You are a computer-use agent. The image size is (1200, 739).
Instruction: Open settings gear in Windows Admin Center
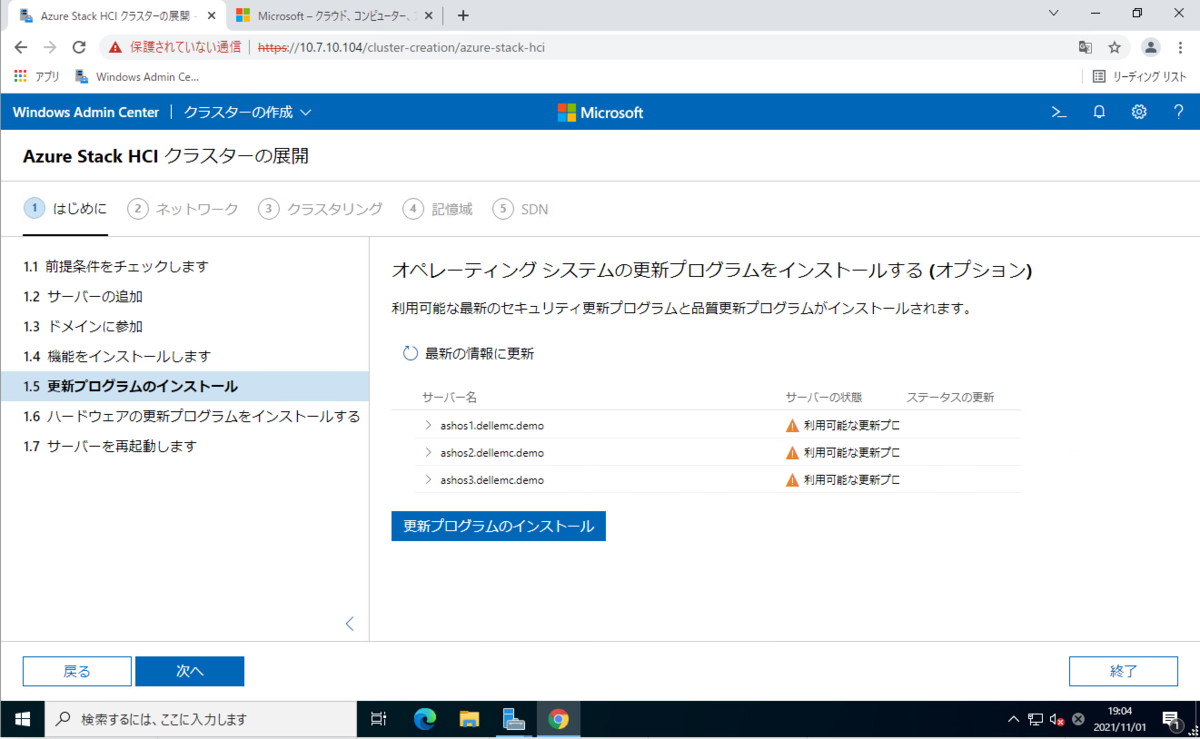point(1139,112)
